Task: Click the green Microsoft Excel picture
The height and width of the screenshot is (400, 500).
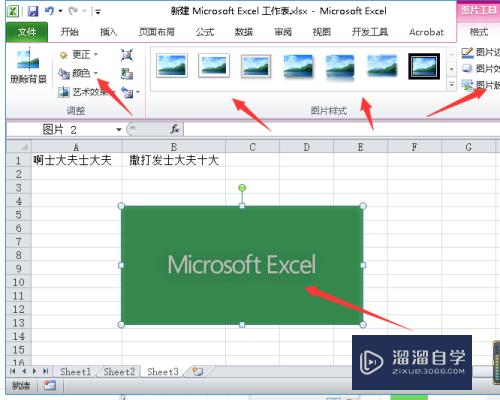Action: tap(242, 265)
